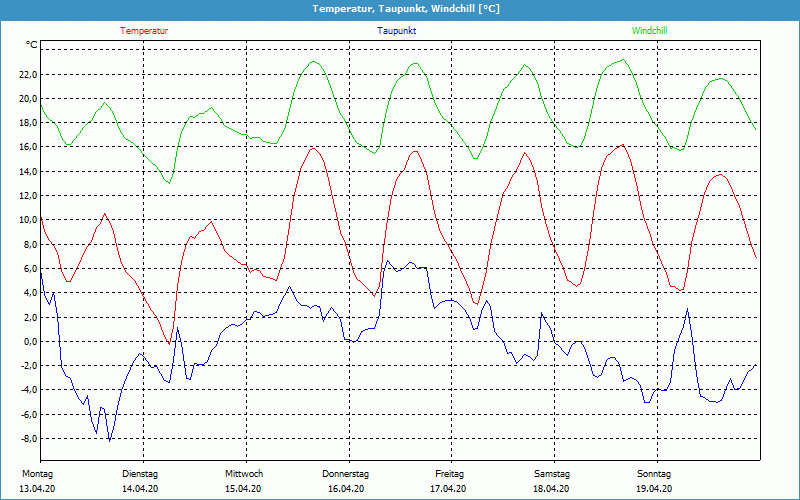
Task: Click the 14,0 y-axis value
Action: (28, 171)
